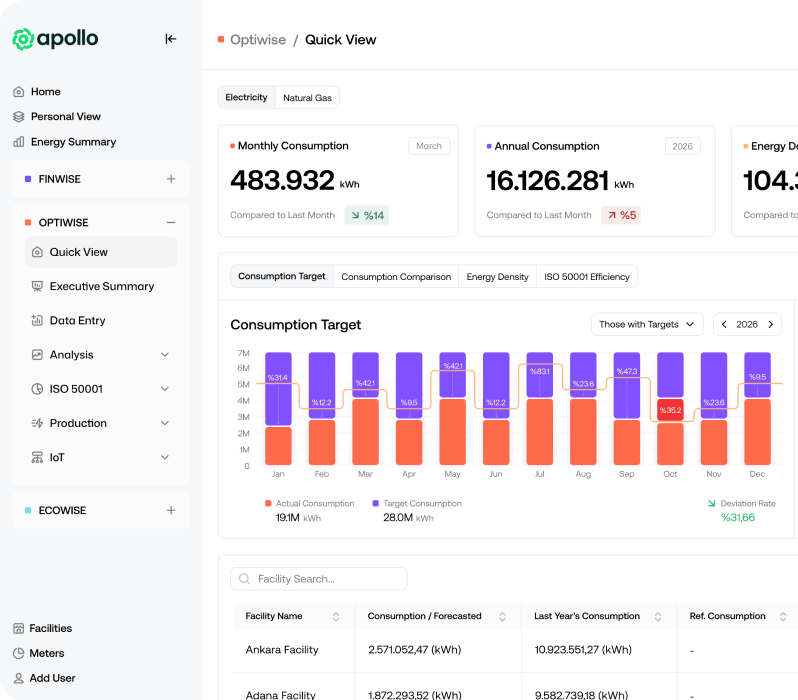This screenshot has height=700, width=798.
Task: Switch to Natural Gas toggle
Action: pyautogui.click(x=307, y=98)
